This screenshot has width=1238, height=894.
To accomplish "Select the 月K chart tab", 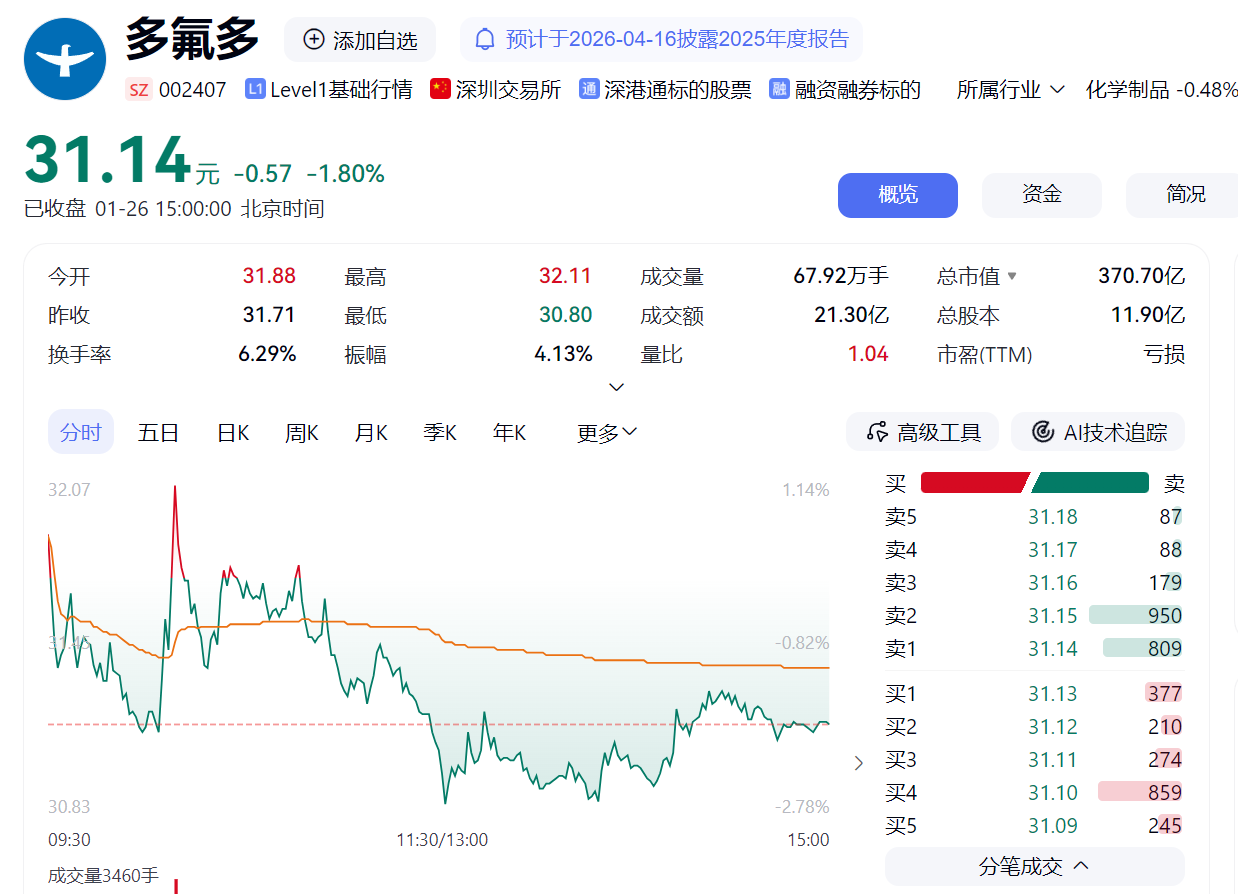I will click(x=371, y=432).
